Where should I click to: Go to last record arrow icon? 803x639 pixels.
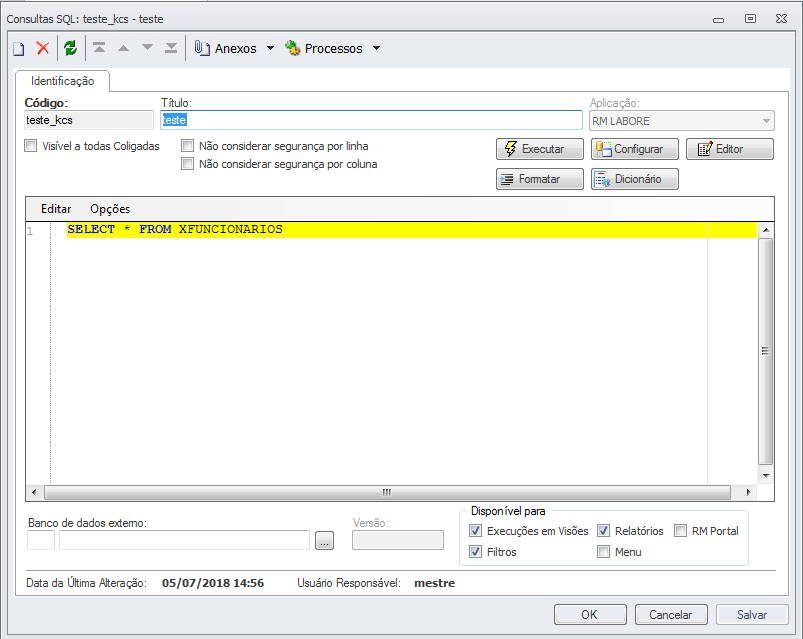click(171, 48)
